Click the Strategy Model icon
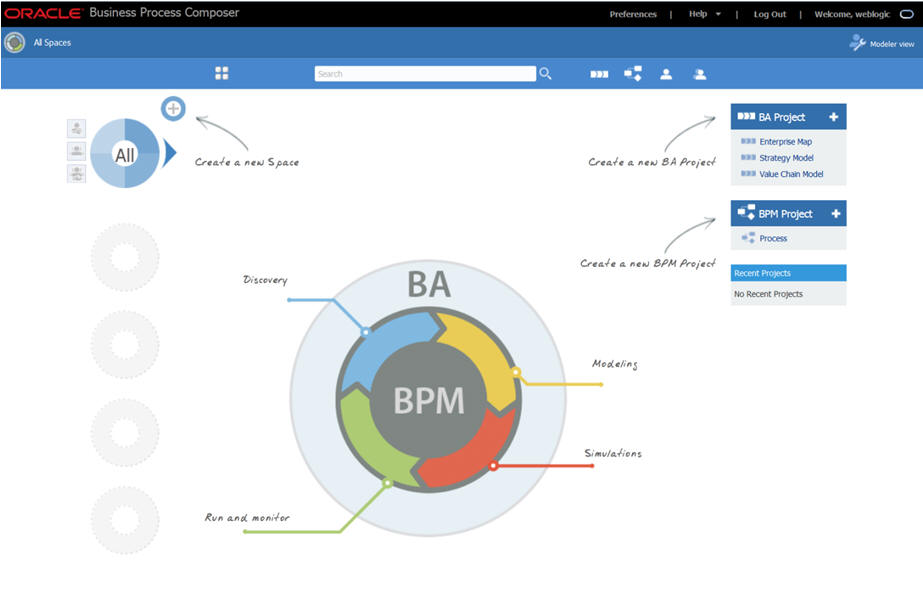 [748, 157]
